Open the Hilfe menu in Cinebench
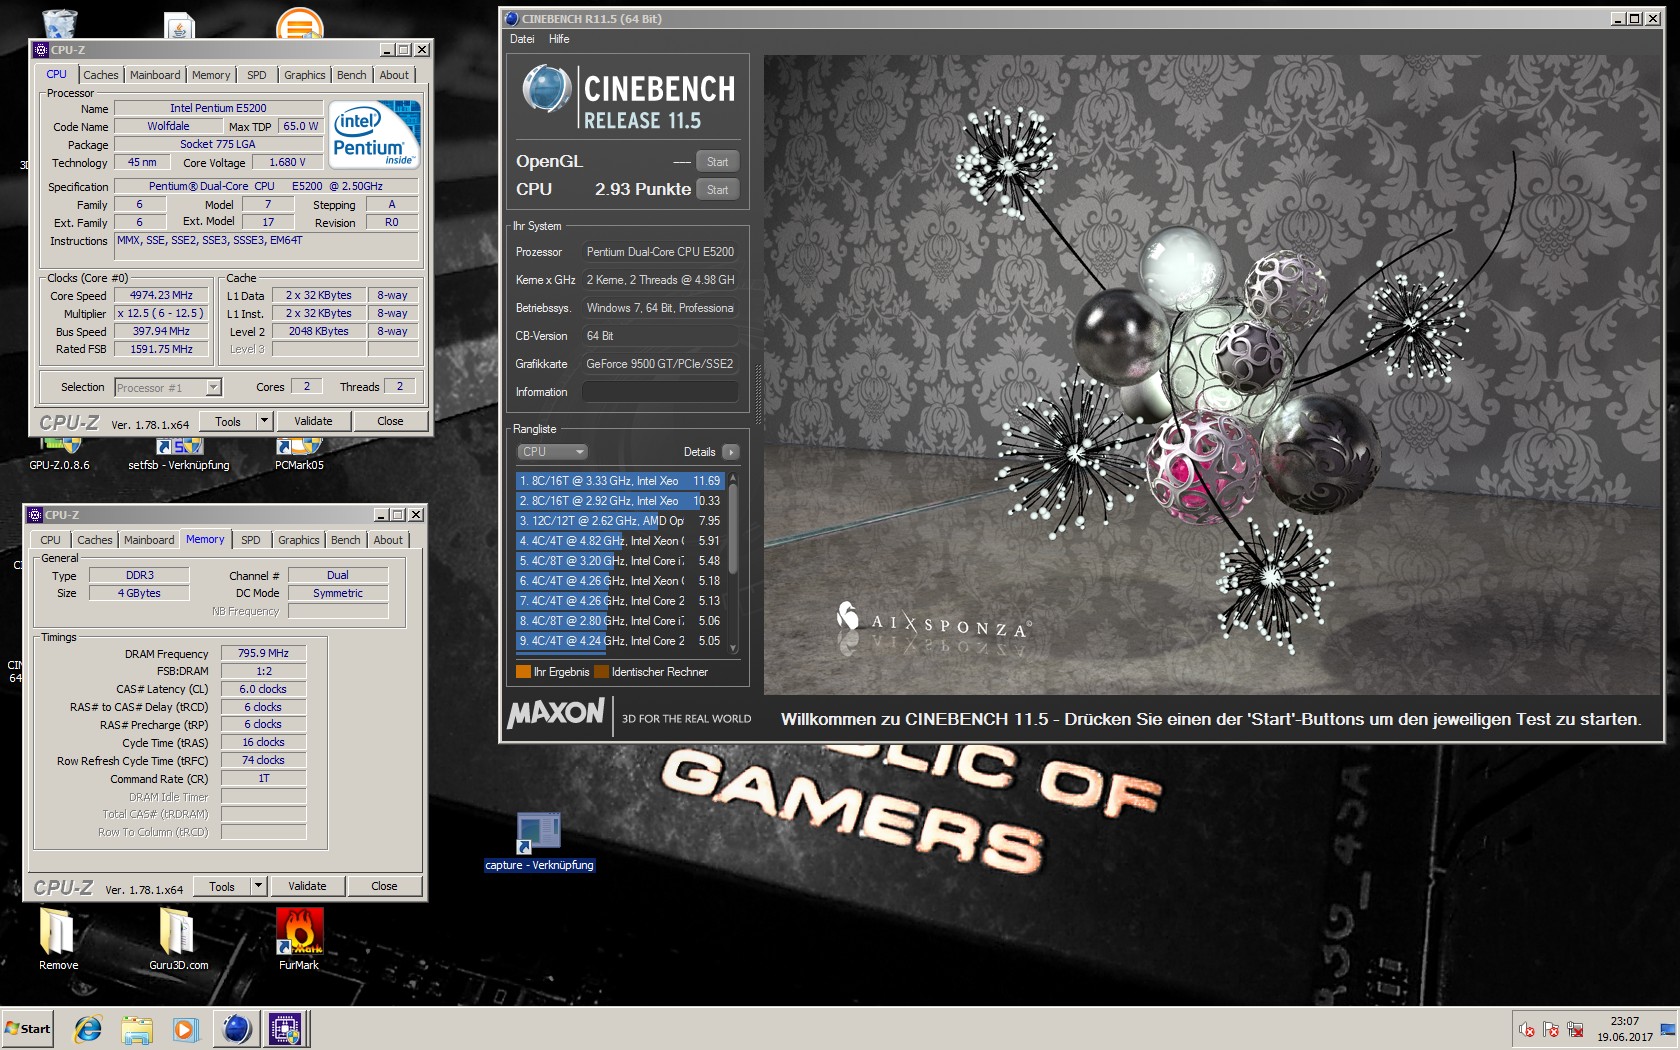The height and width of the screenshot is (1050, 1680). [559, 39]
